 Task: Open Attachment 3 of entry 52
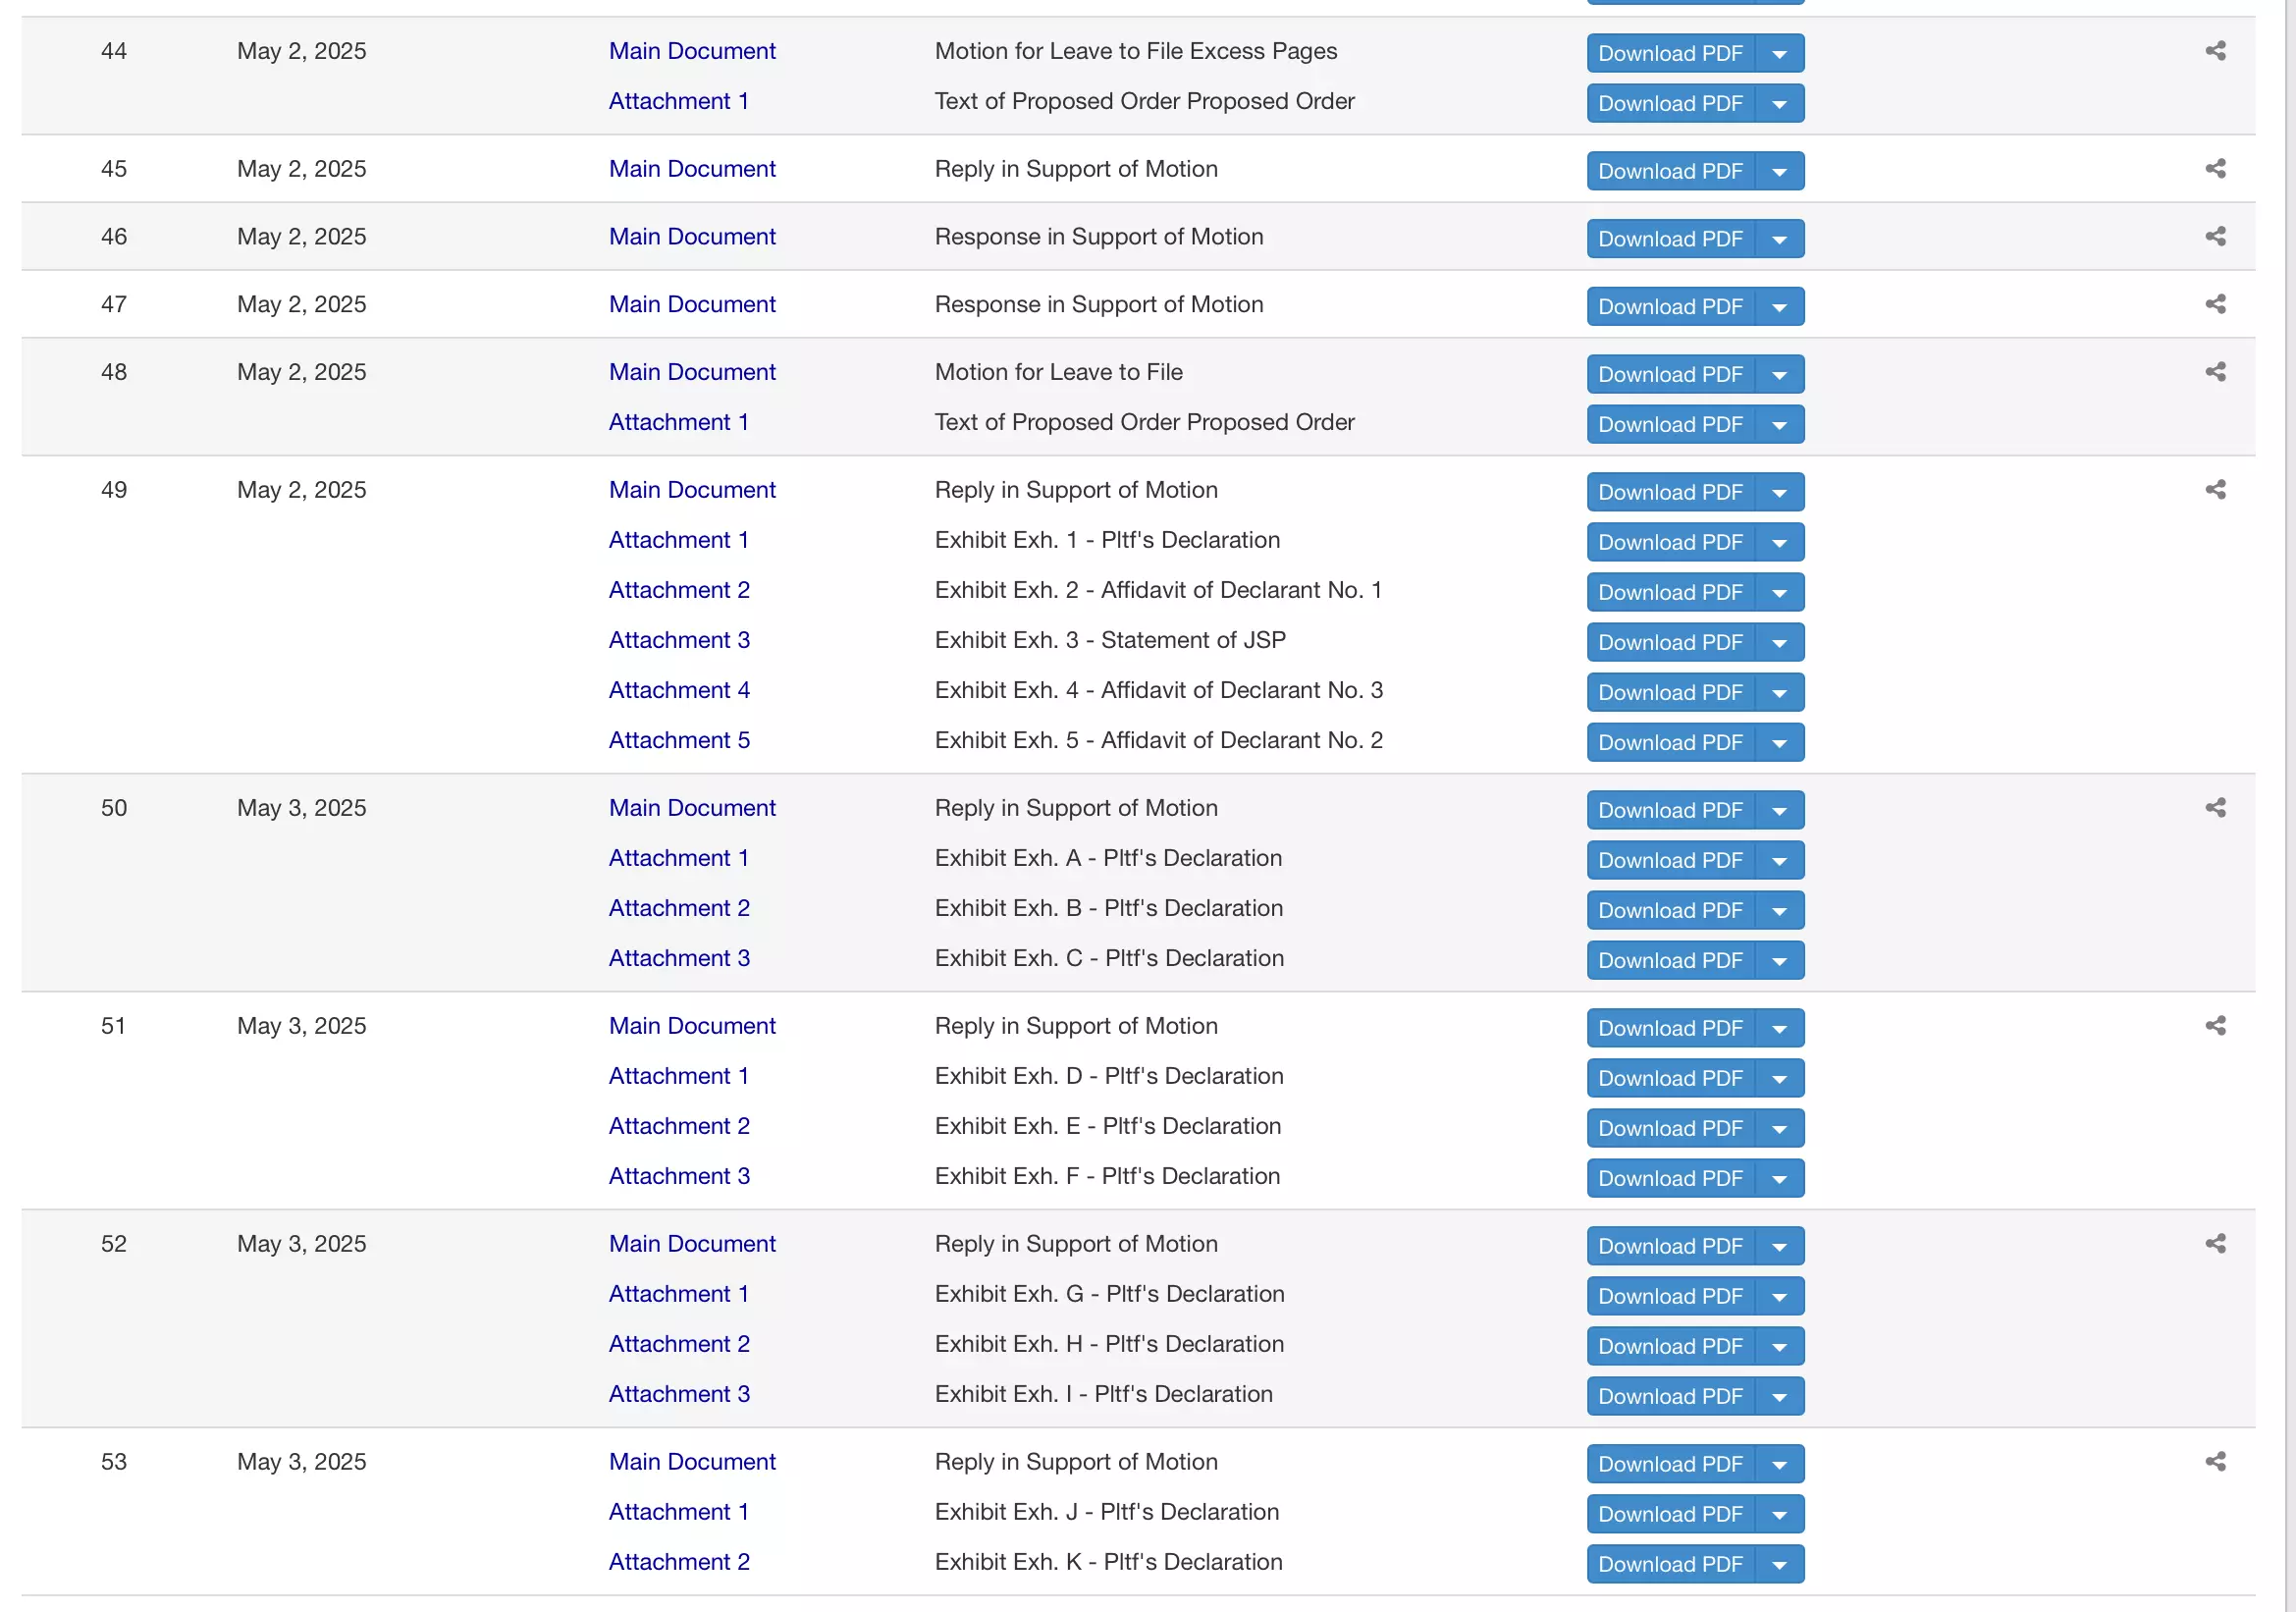click(679, 1395)
